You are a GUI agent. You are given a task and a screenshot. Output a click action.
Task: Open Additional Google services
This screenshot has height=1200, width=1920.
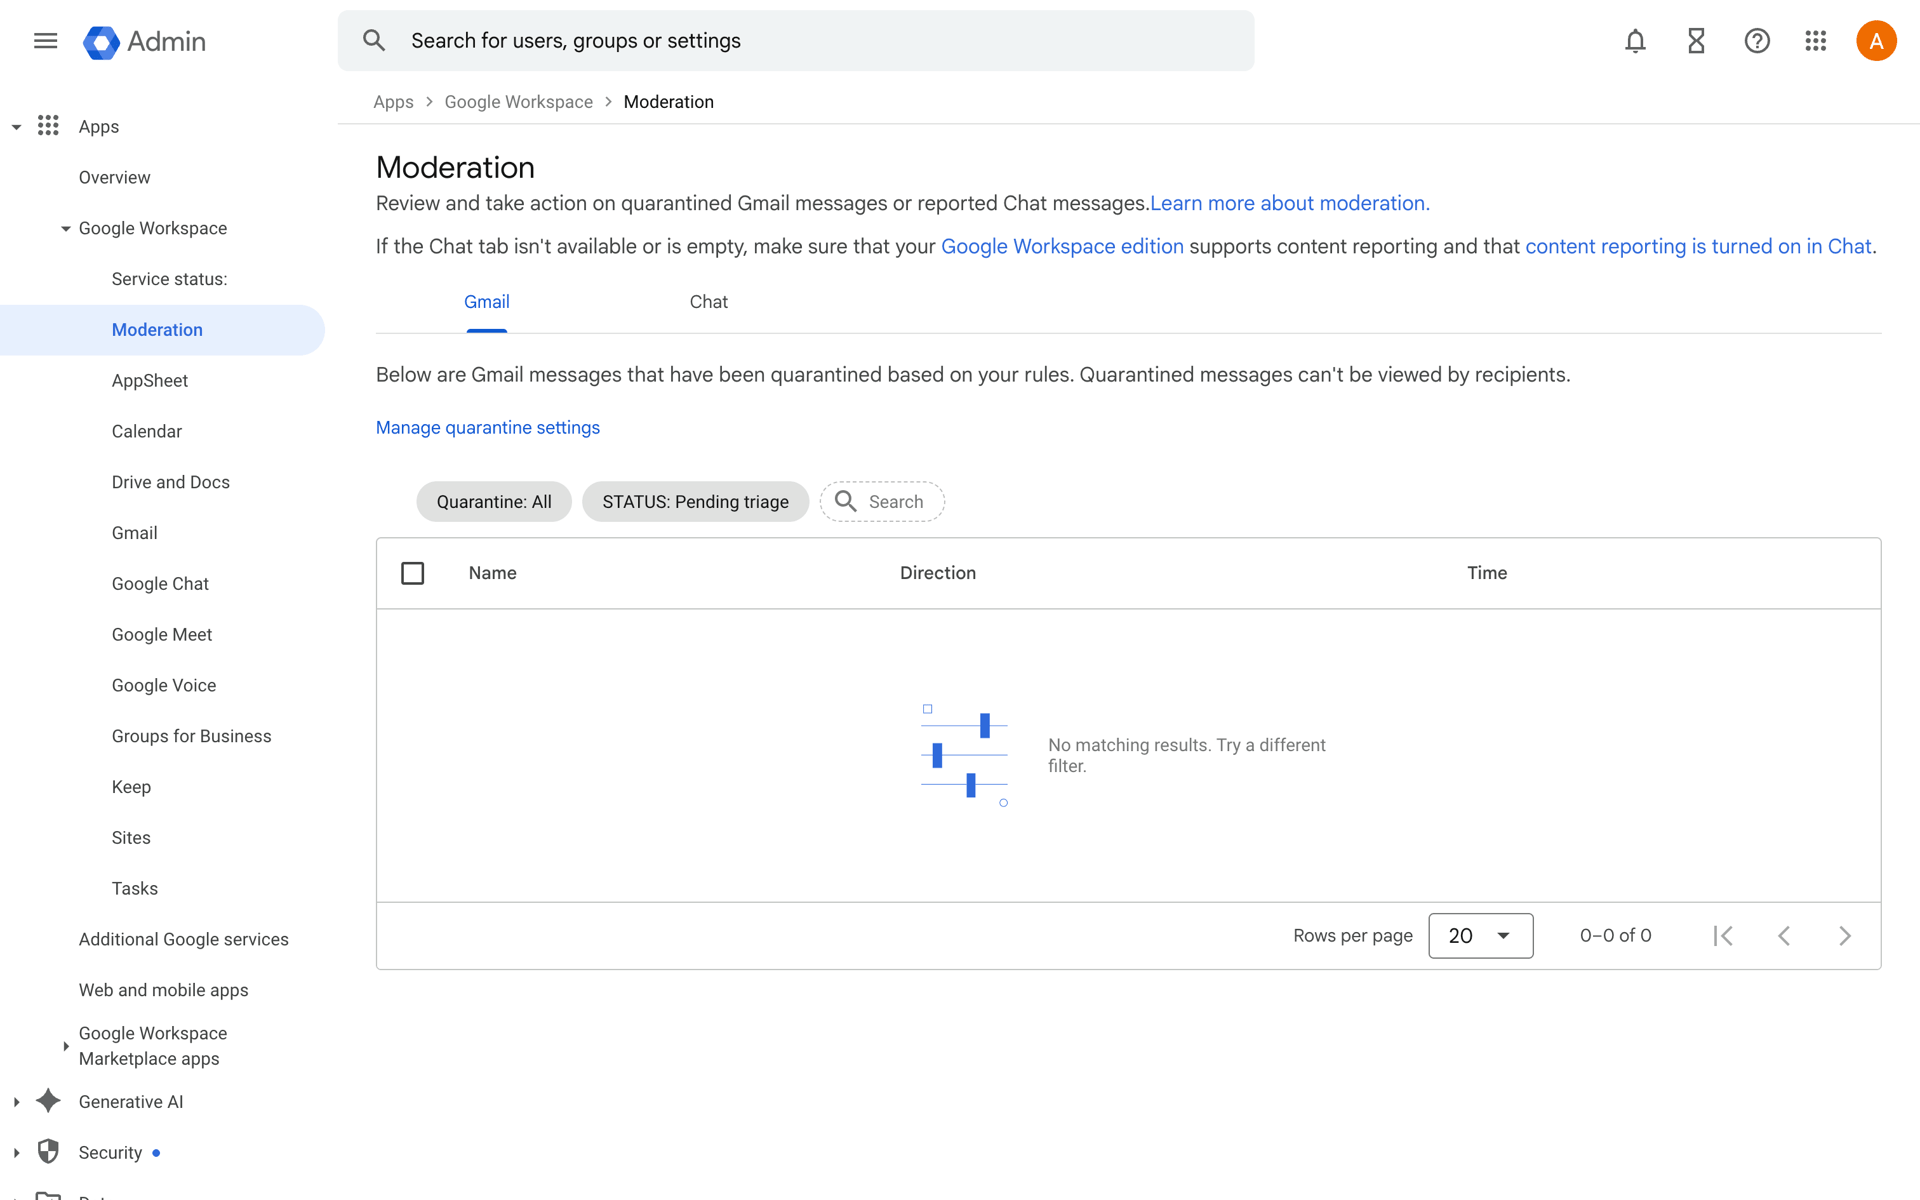click(x=183, y=939)
